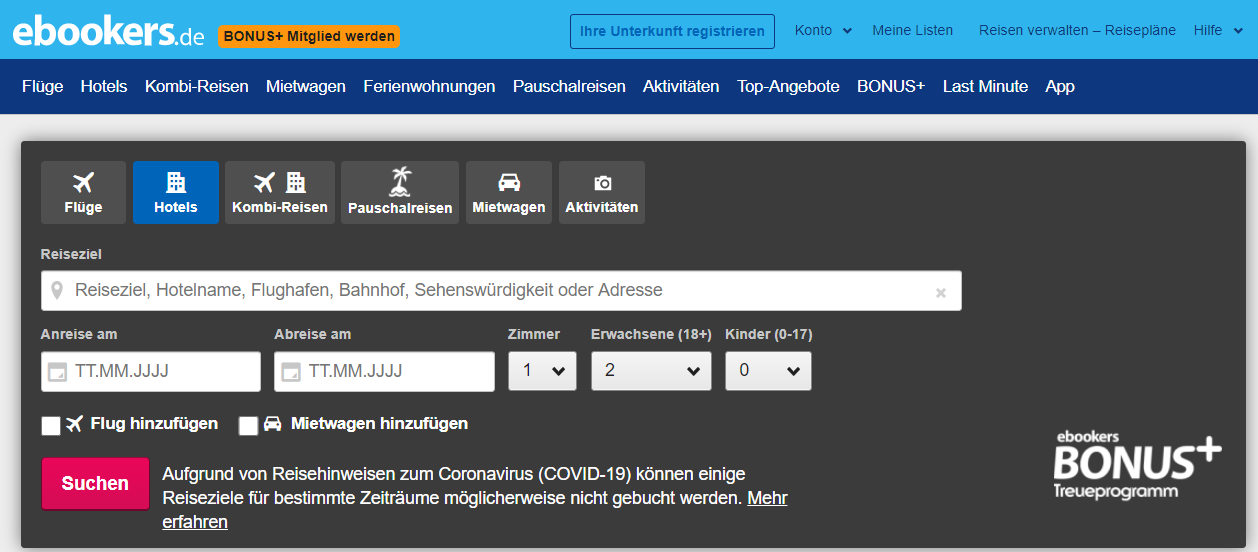Open the Zimmer dropdown
The image size is (1258, 552).
542,371
